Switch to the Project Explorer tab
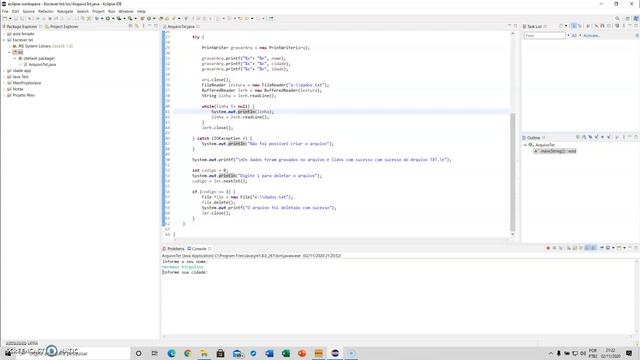The image size is (640, 360). click(62, 27)
